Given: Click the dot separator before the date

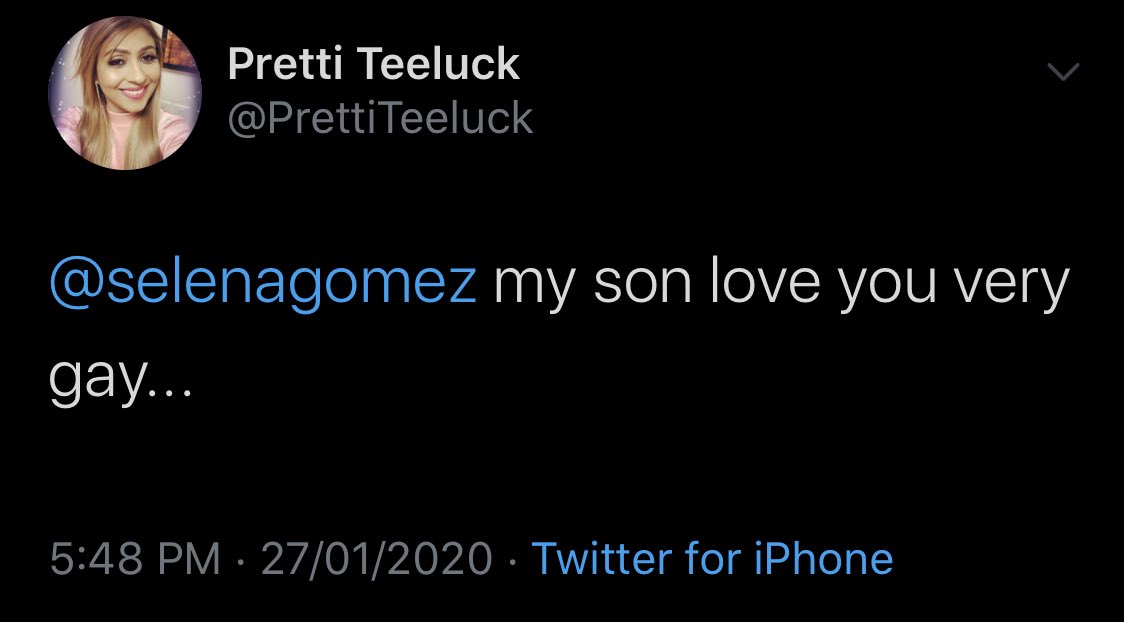Looking at the screenshot, I should (241, 558).
